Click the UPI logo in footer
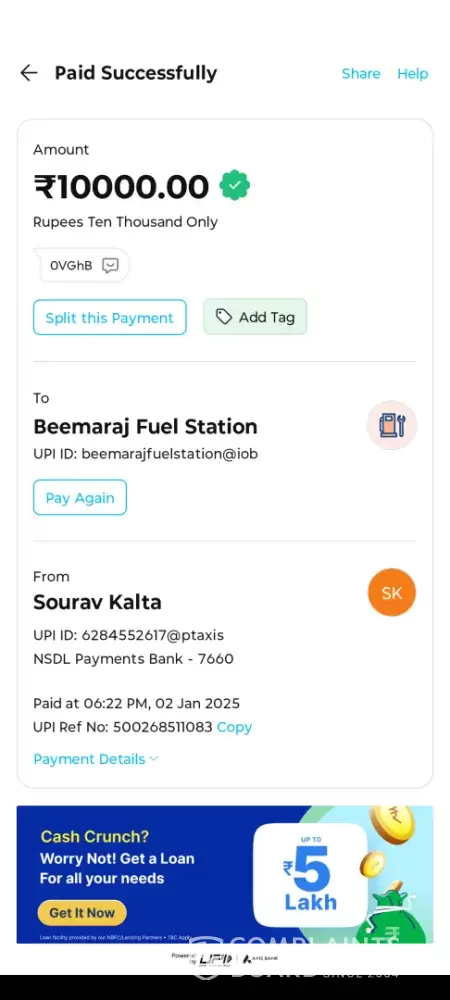This screenshot has width=450, height=1000. (216, 959)
